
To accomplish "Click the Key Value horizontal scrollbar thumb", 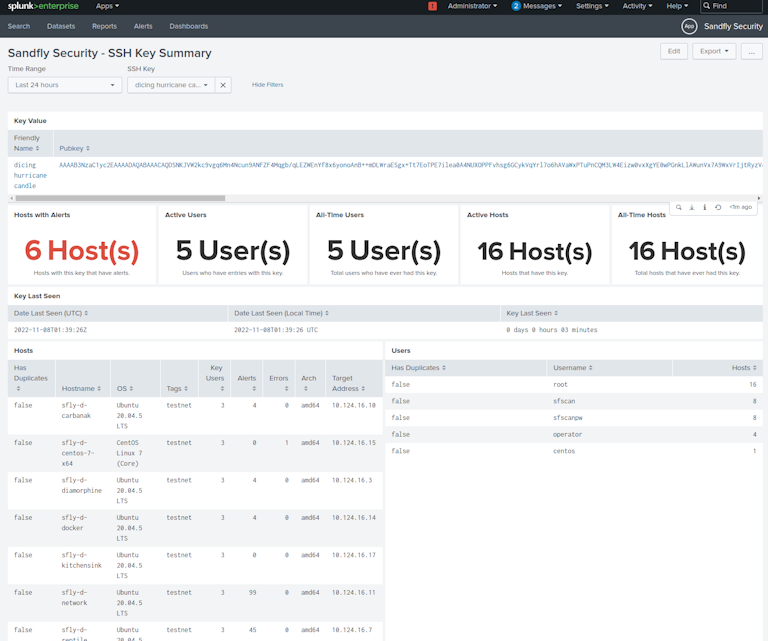I will [x=120, y=198].
